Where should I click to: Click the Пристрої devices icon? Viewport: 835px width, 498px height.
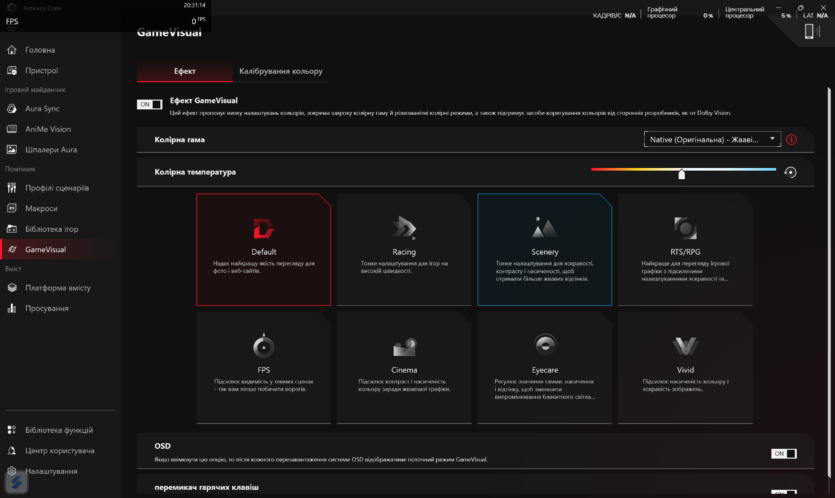(12, 70)
